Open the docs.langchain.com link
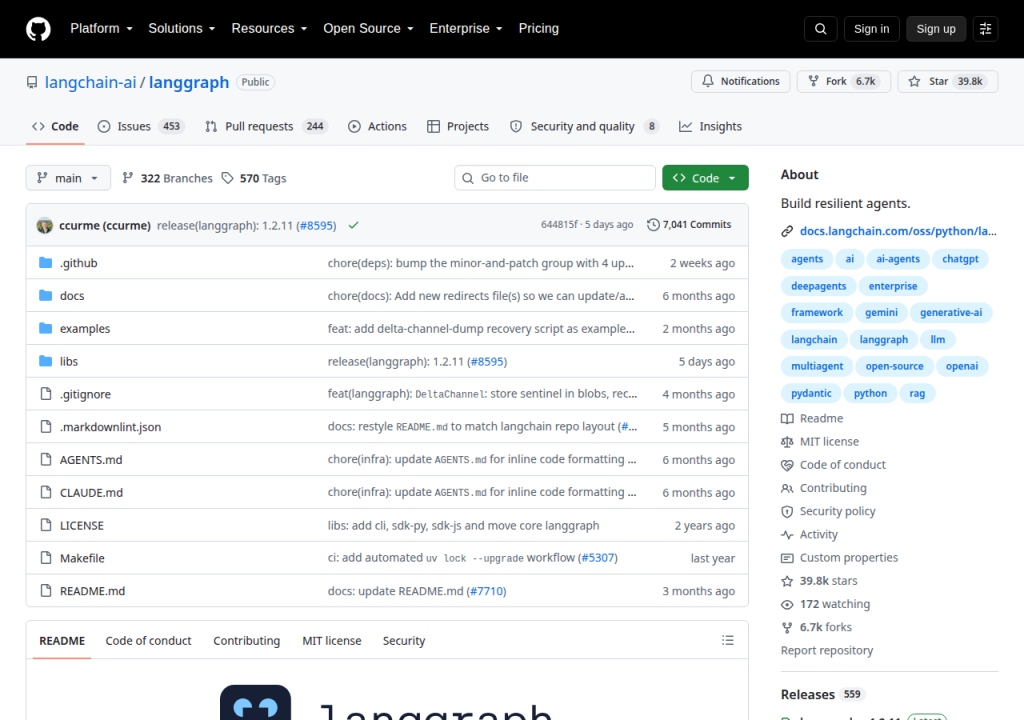 pyautogui.click(x=898, y=231)
